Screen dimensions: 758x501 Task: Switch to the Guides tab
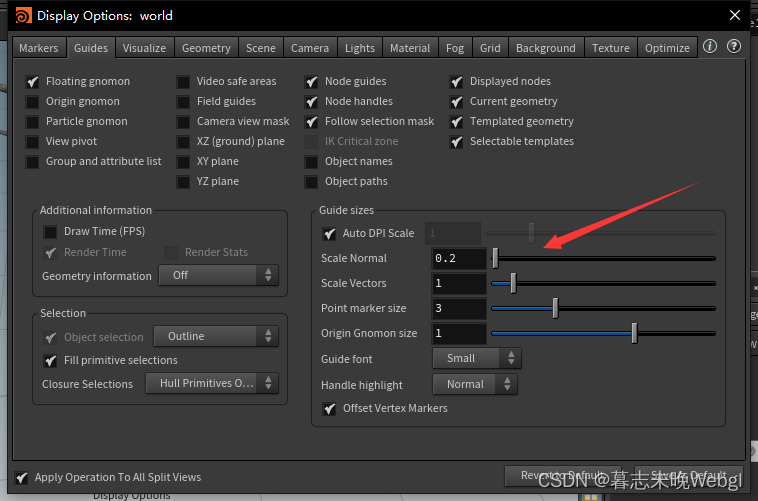[91, 48]
